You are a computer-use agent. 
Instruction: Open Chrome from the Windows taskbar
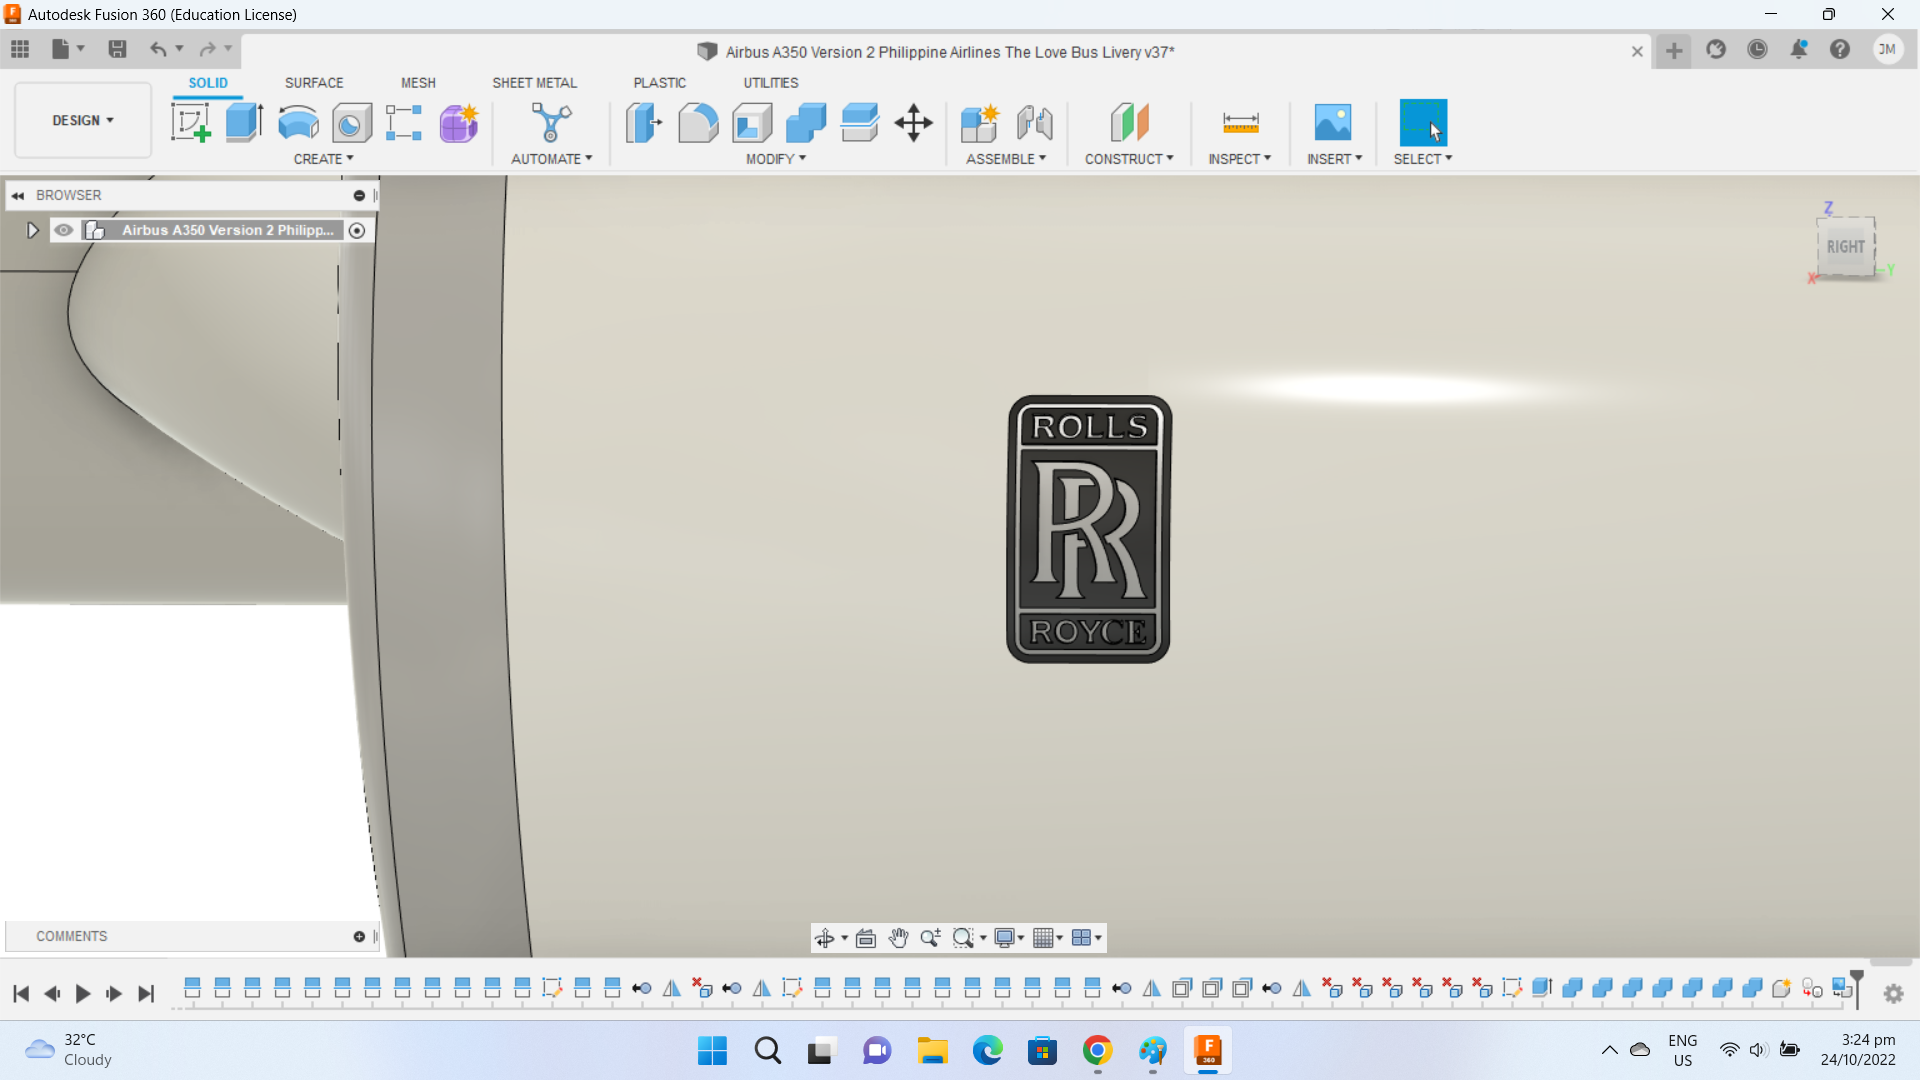coord(1097,1051)
